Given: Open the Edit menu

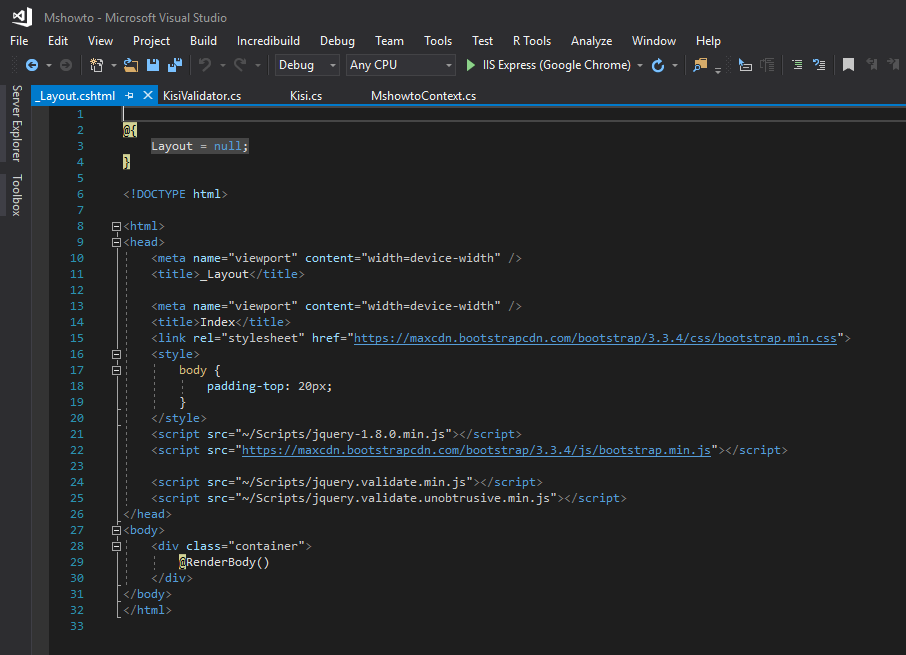Looking at the screenshot, I should pyautogui.click(x=58, y=41).
